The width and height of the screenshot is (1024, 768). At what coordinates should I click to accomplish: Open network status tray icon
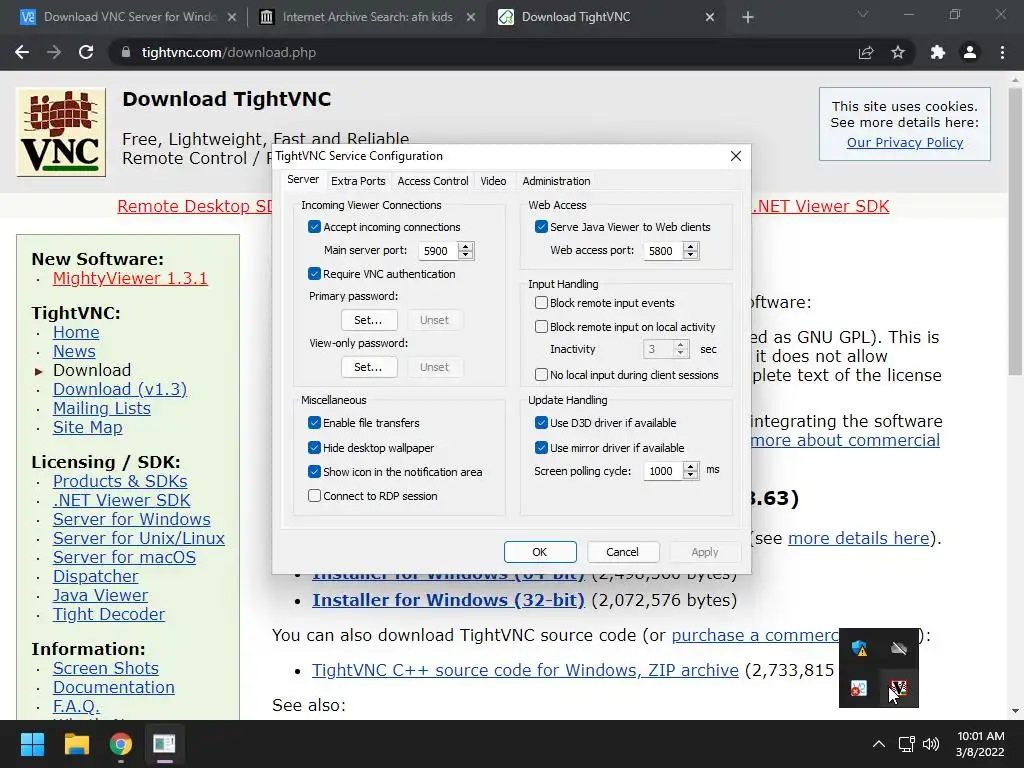(906, 744)
